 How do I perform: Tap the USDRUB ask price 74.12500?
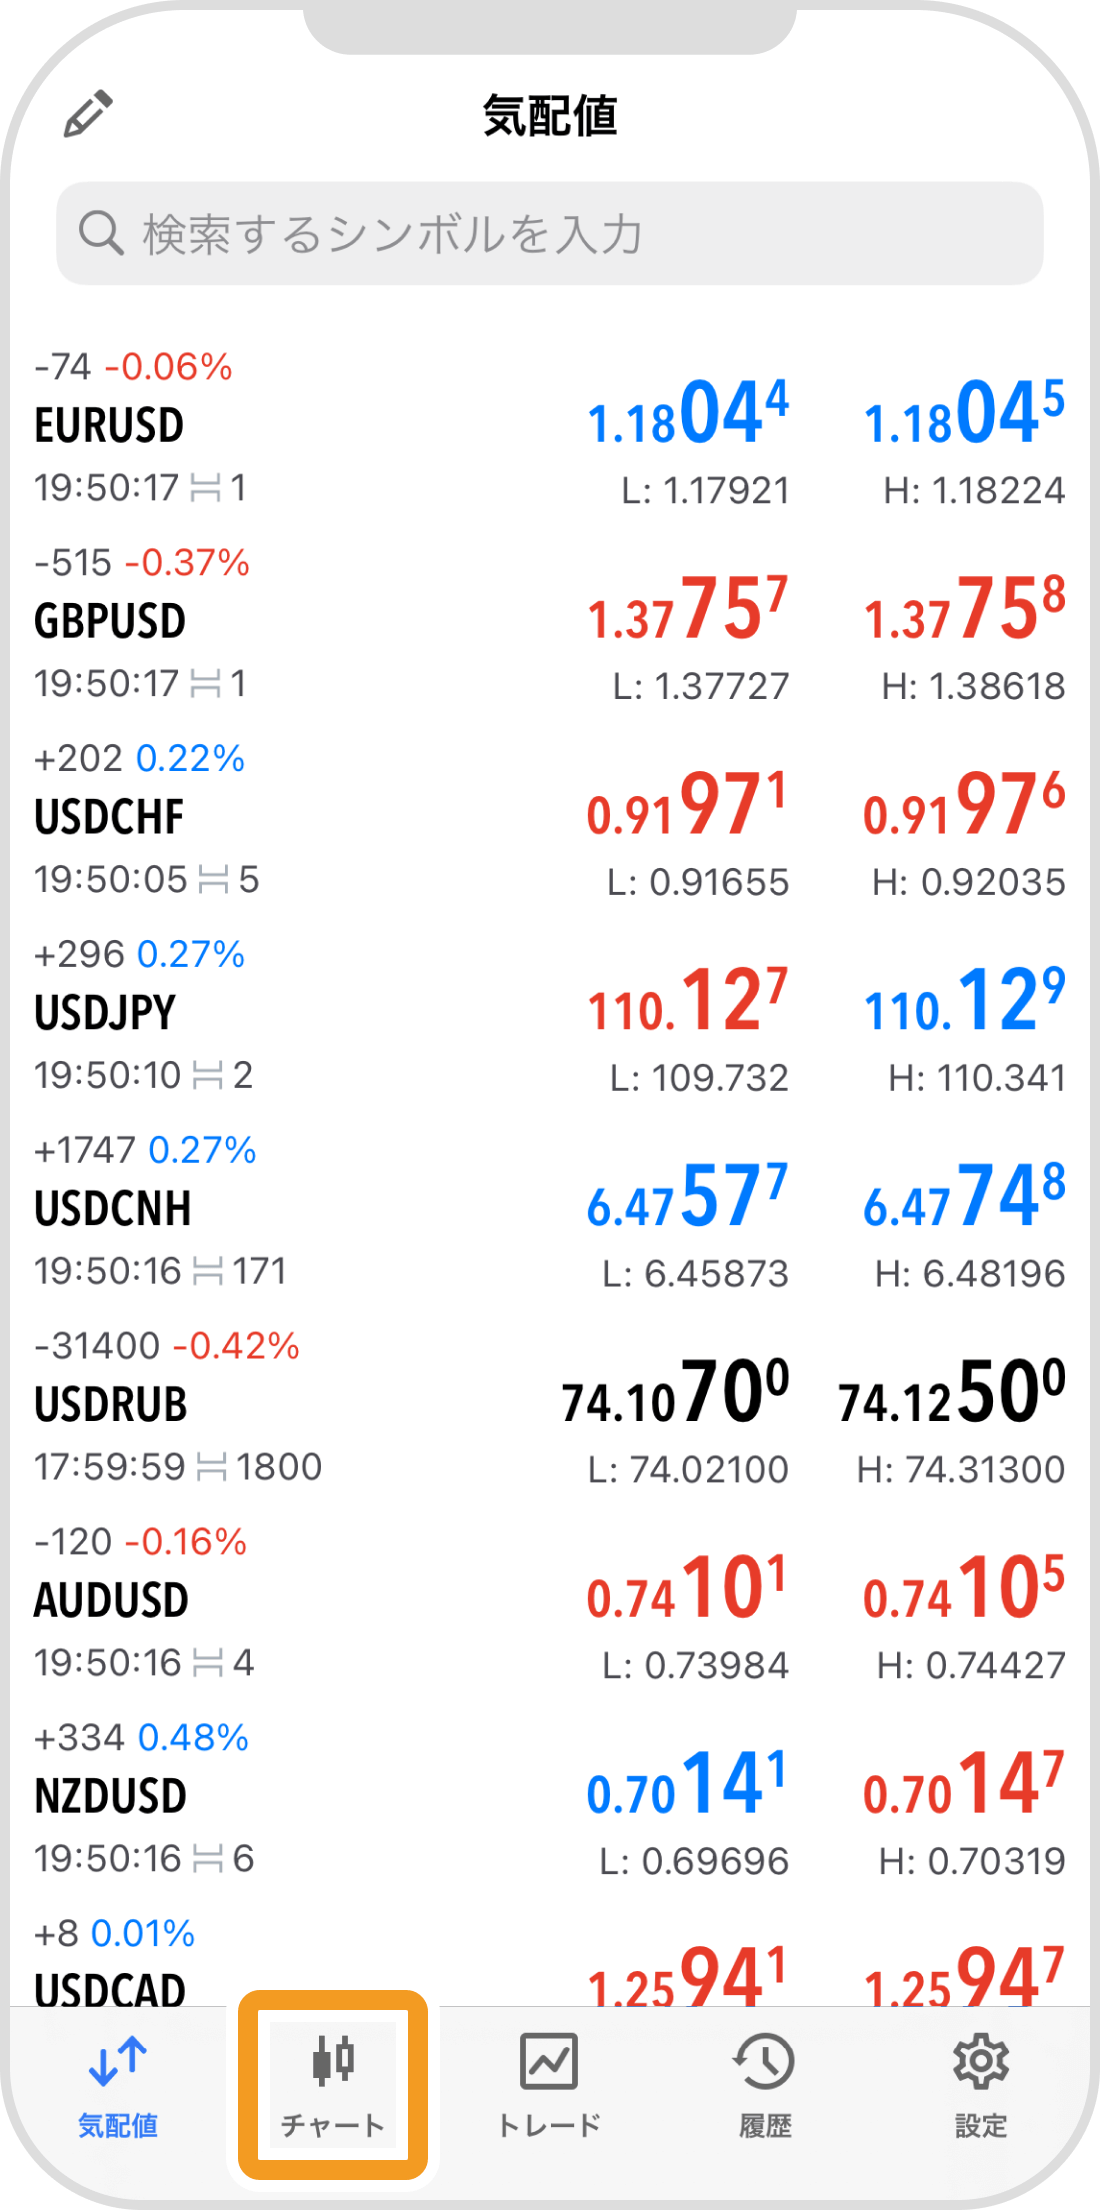952,1392
